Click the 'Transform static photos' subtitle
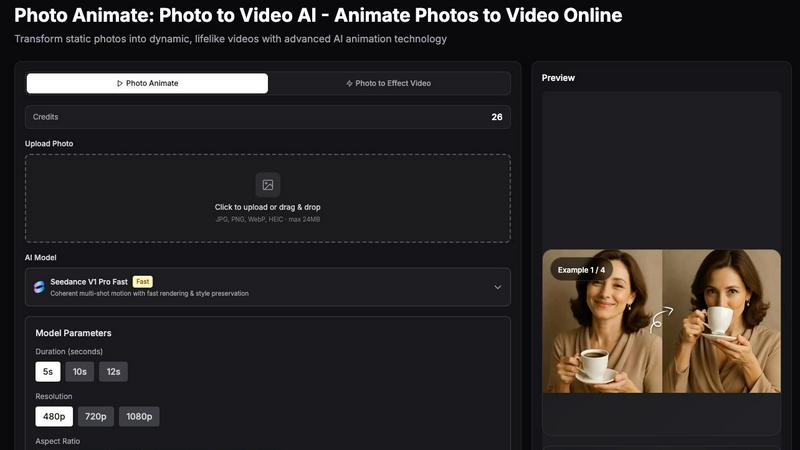Screen dimensions: 800x450 [x=231, y=39]
